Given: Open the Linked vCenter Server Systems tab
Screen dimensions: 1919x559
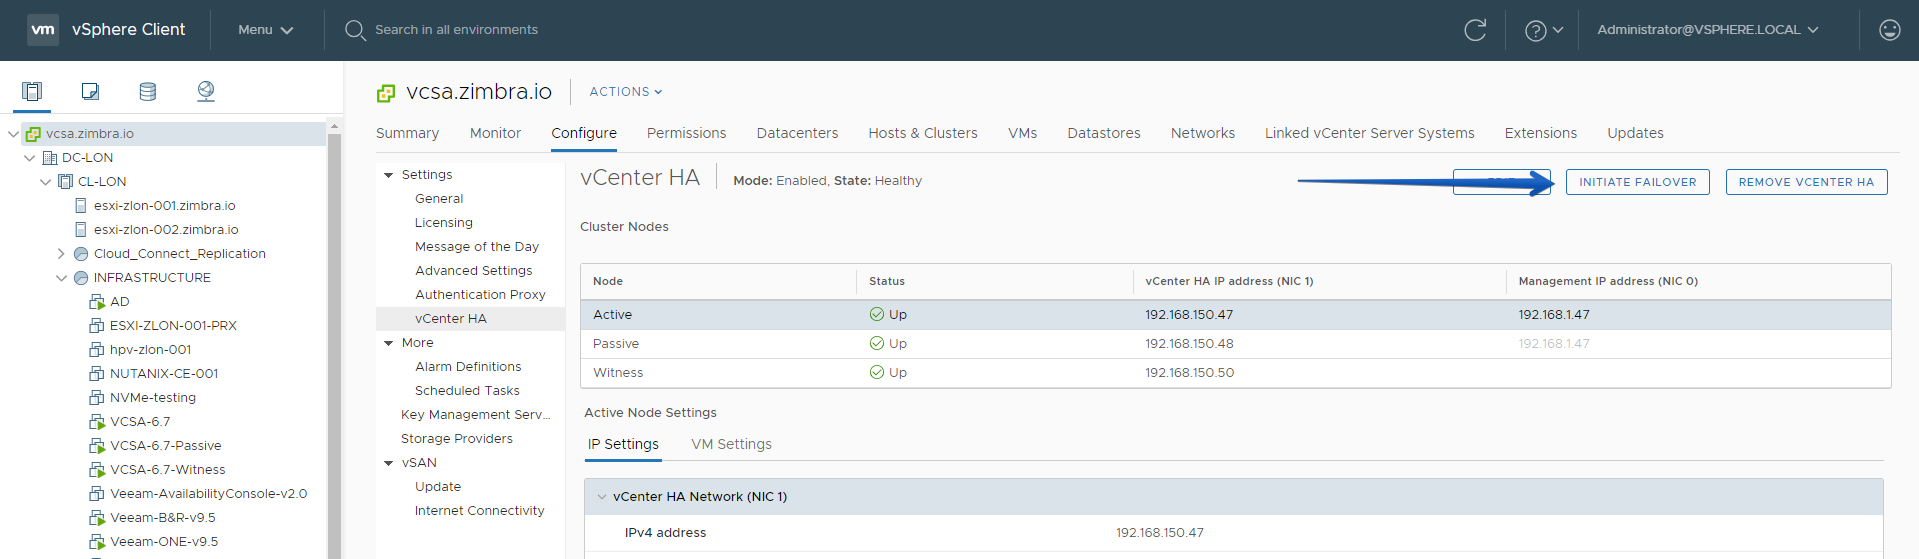Looking at the screenshot, I should point(1369,133).
